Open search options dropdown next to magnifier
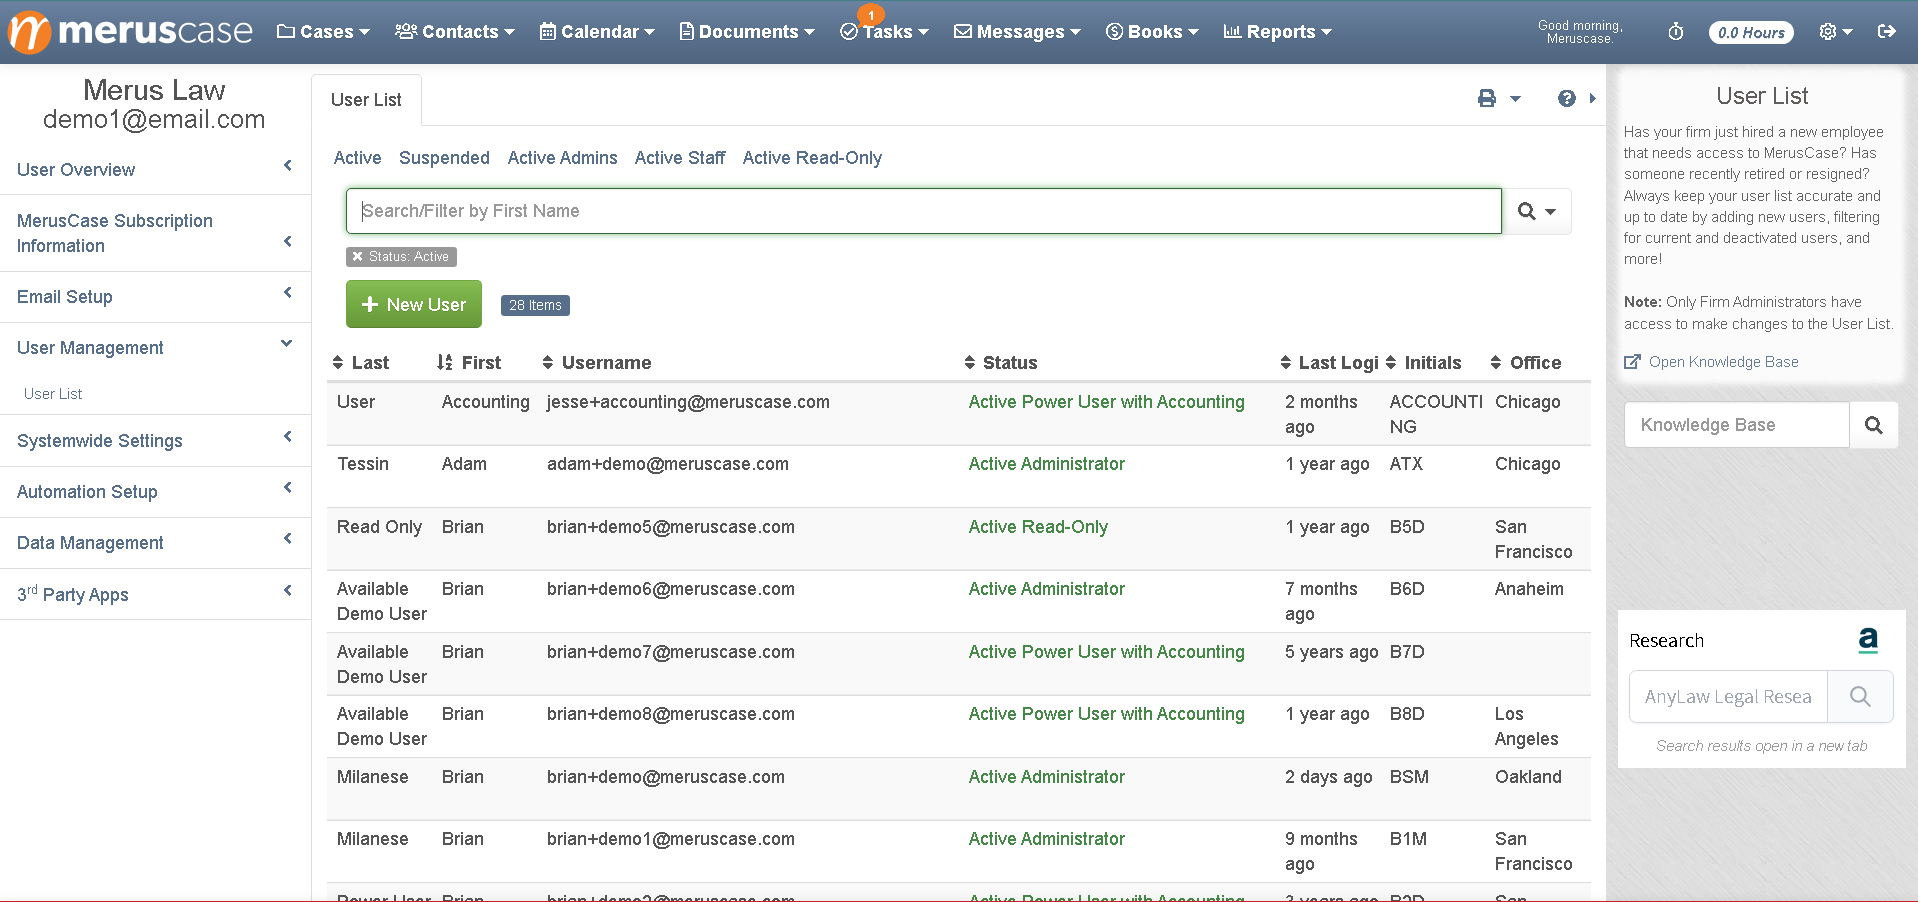Image resolution: width=1918 pixels, height=902 pixels. 1537,211
